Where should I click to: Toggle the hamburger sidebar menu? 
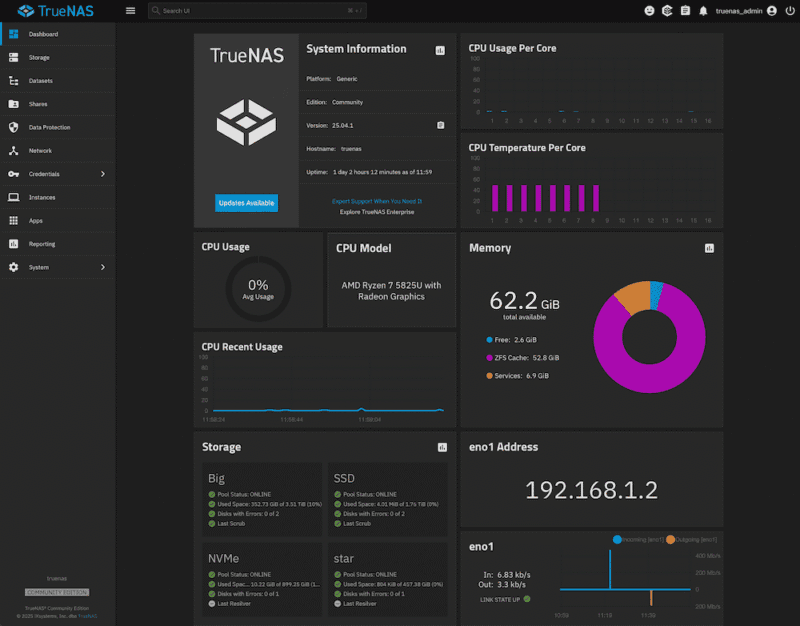coord(131,11)
